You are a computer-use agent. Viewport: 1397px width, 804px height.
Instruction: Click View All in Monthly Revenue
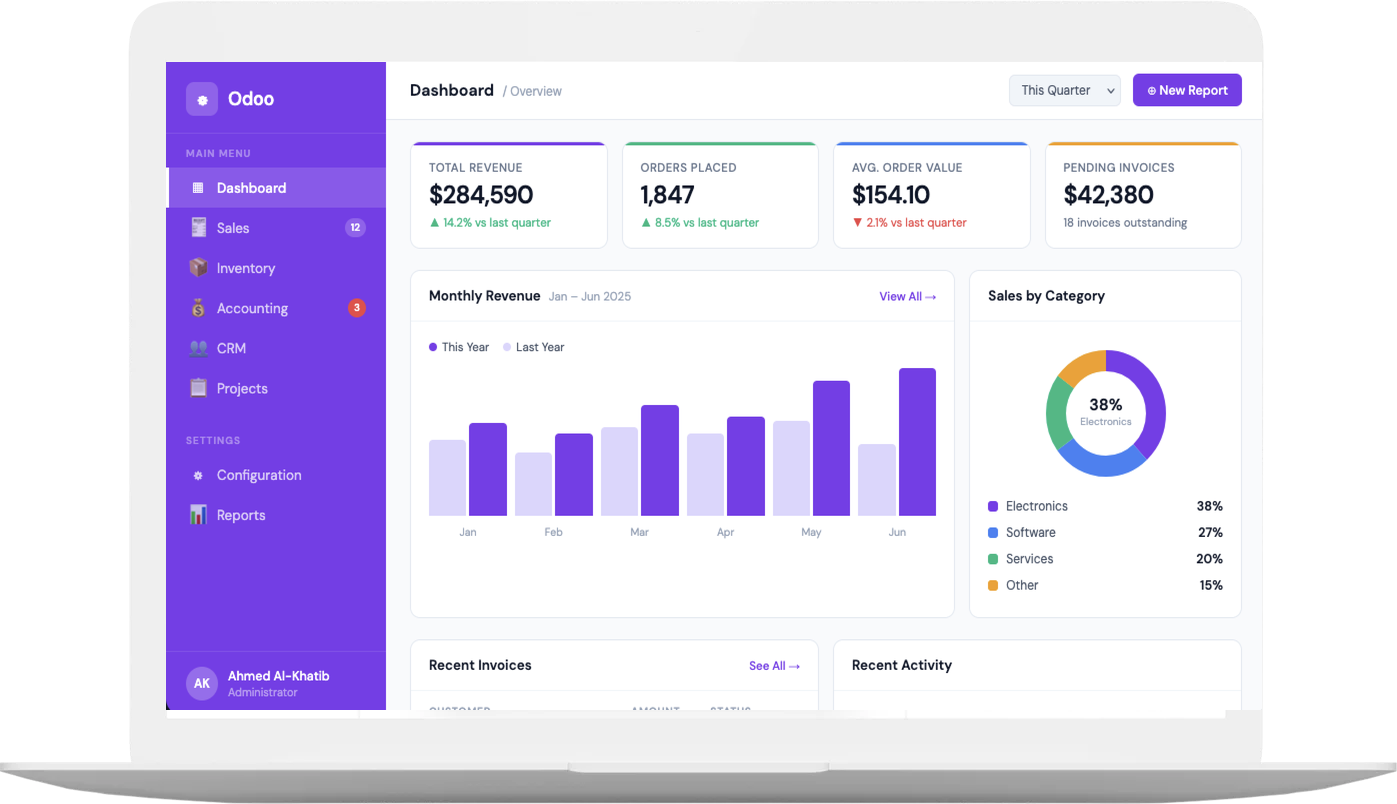(908, 296)
